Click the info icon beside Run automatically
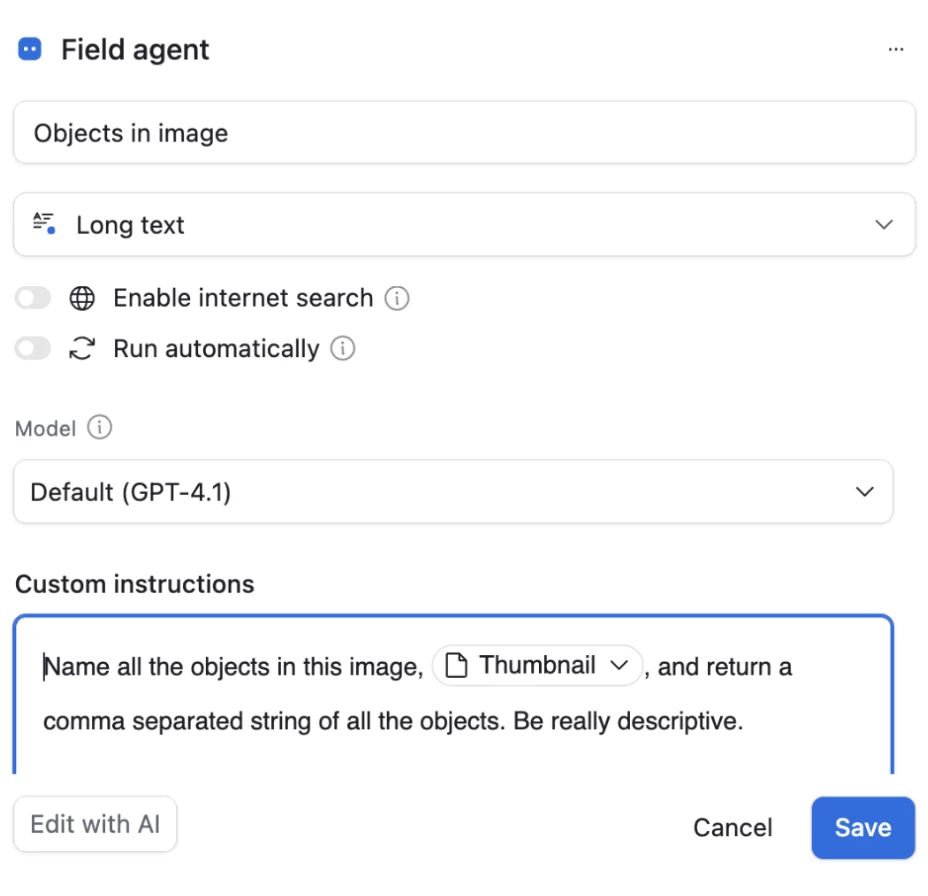Screen dimensions: 928x896 point(343,348)
